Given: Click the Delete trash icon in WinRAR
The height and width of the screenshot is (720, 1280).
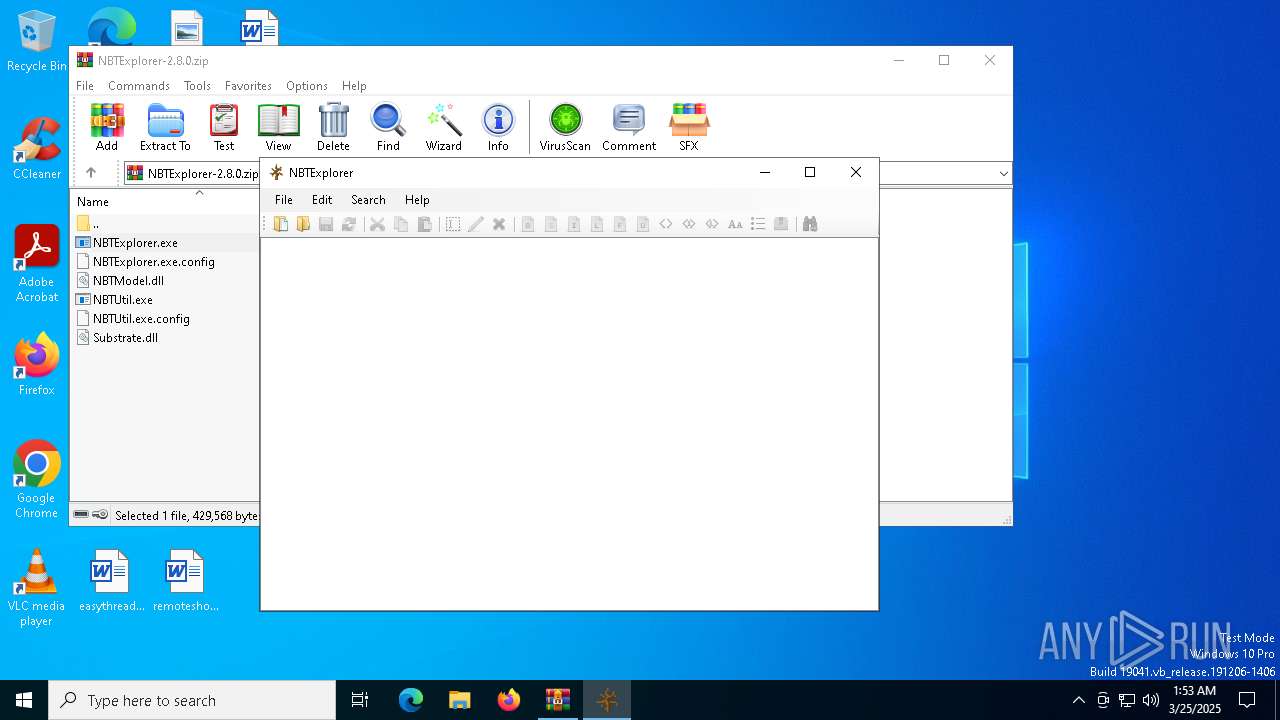Looking at the screenshot, I should coord(333,127).
